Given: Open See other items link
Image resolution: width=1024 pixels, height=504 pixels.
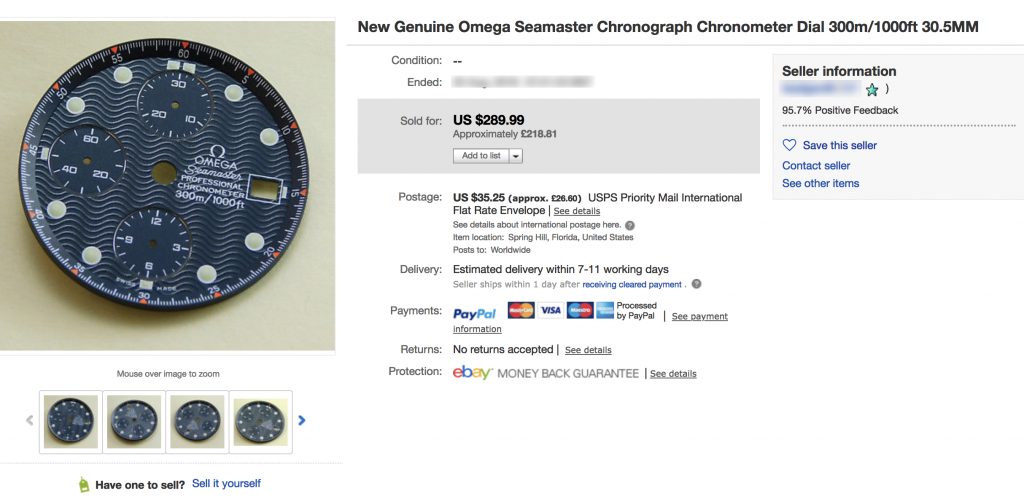Looking at the screenshot, I should tap(821, 183).
